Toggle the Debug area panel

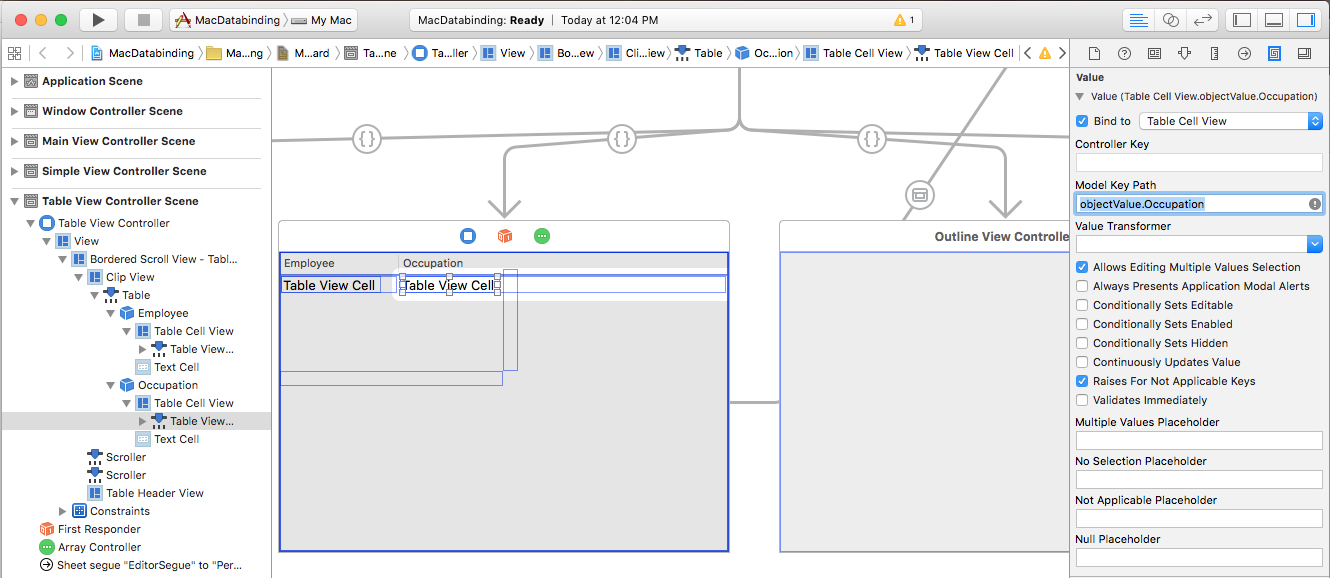[x=1274, y=20]
